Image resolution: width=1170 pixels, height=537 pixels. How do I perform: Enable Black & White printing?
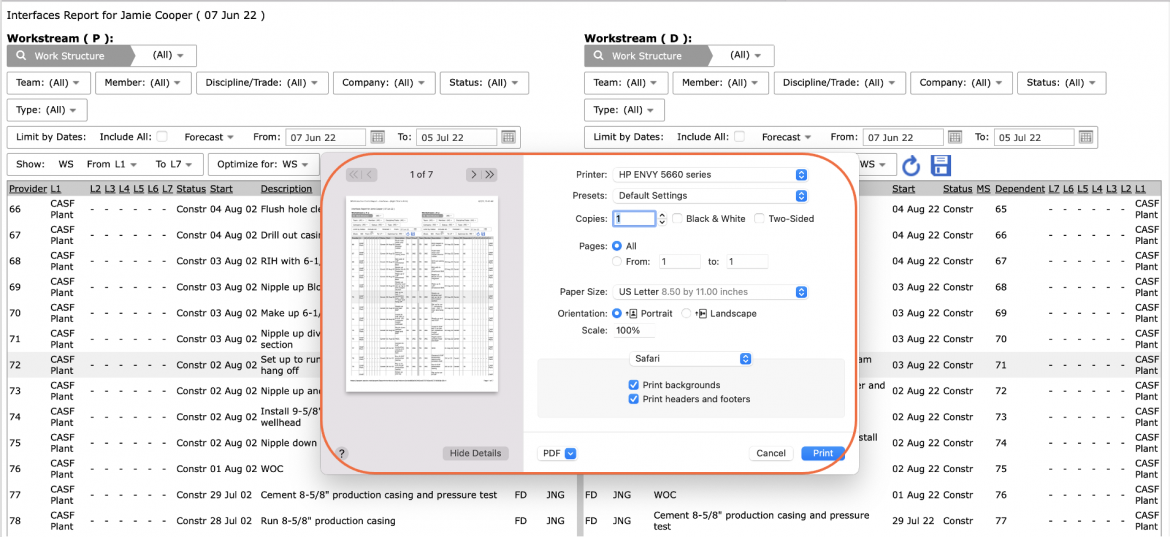pyautogui.click(x=678, y=219)
